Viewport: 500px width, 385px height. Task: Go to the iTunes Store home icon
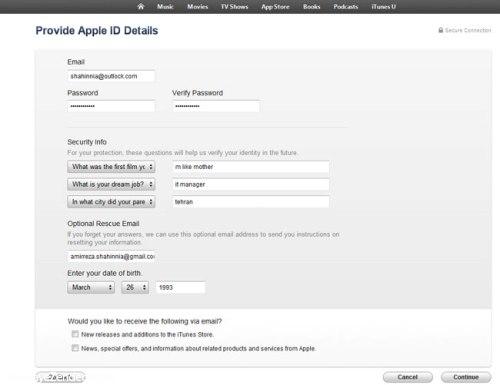[141, 6]
